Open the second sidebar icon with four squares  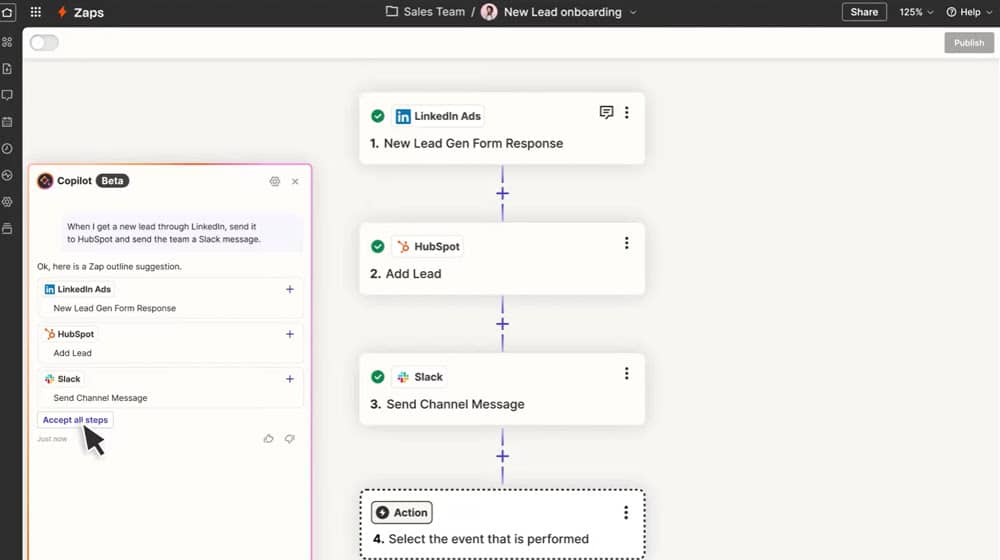click(x=7, y=42)
